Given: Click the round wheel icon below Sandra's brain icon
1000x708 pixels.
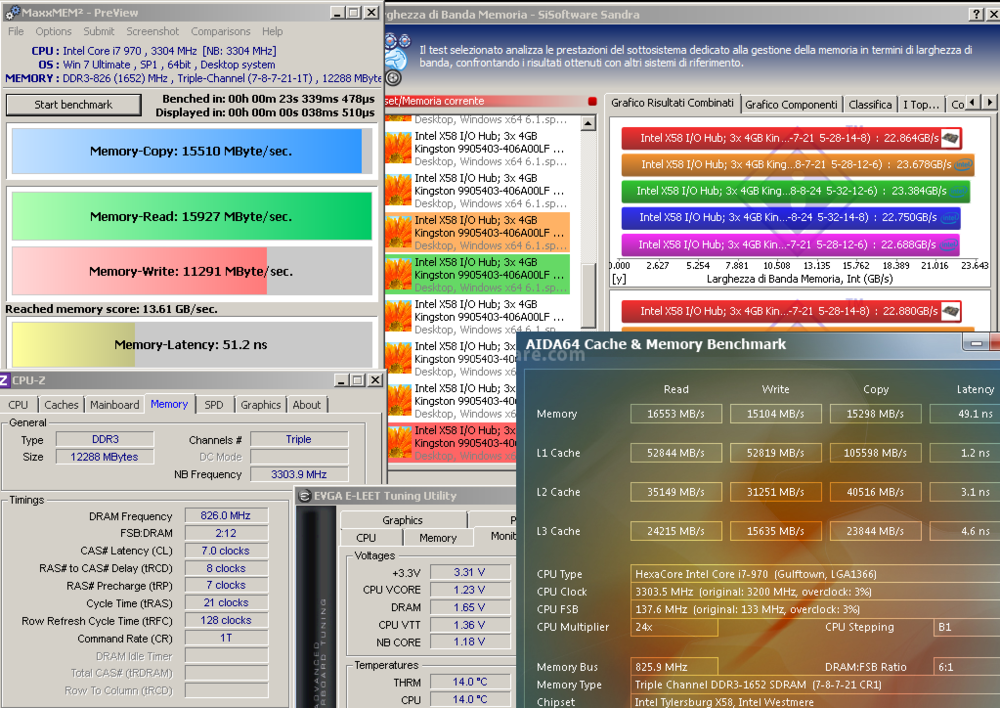Looking at the screenshot, I should coord(393,78).
